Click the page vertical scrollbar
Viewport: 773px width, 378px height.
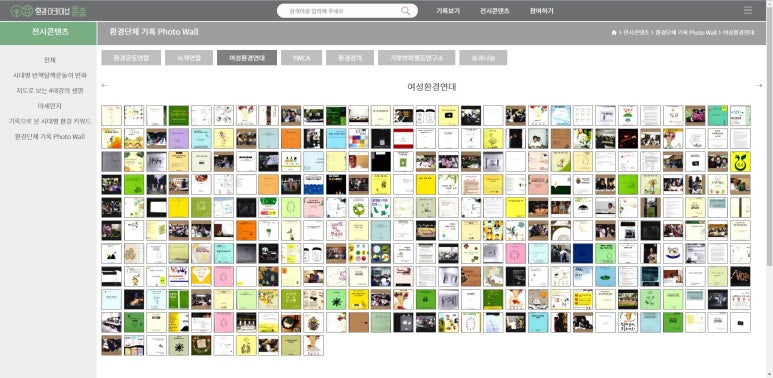tap(769, 189)
